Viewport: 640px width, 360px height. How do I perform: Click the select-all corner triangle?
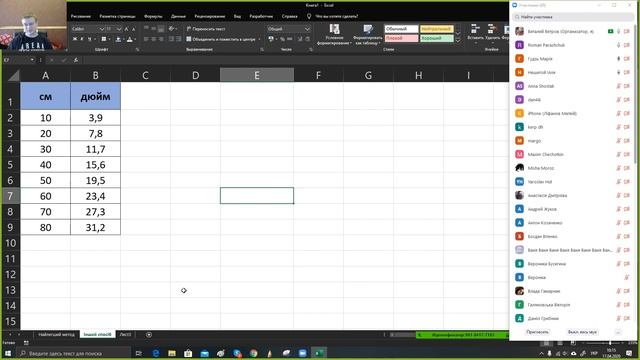tap(13, 76)
